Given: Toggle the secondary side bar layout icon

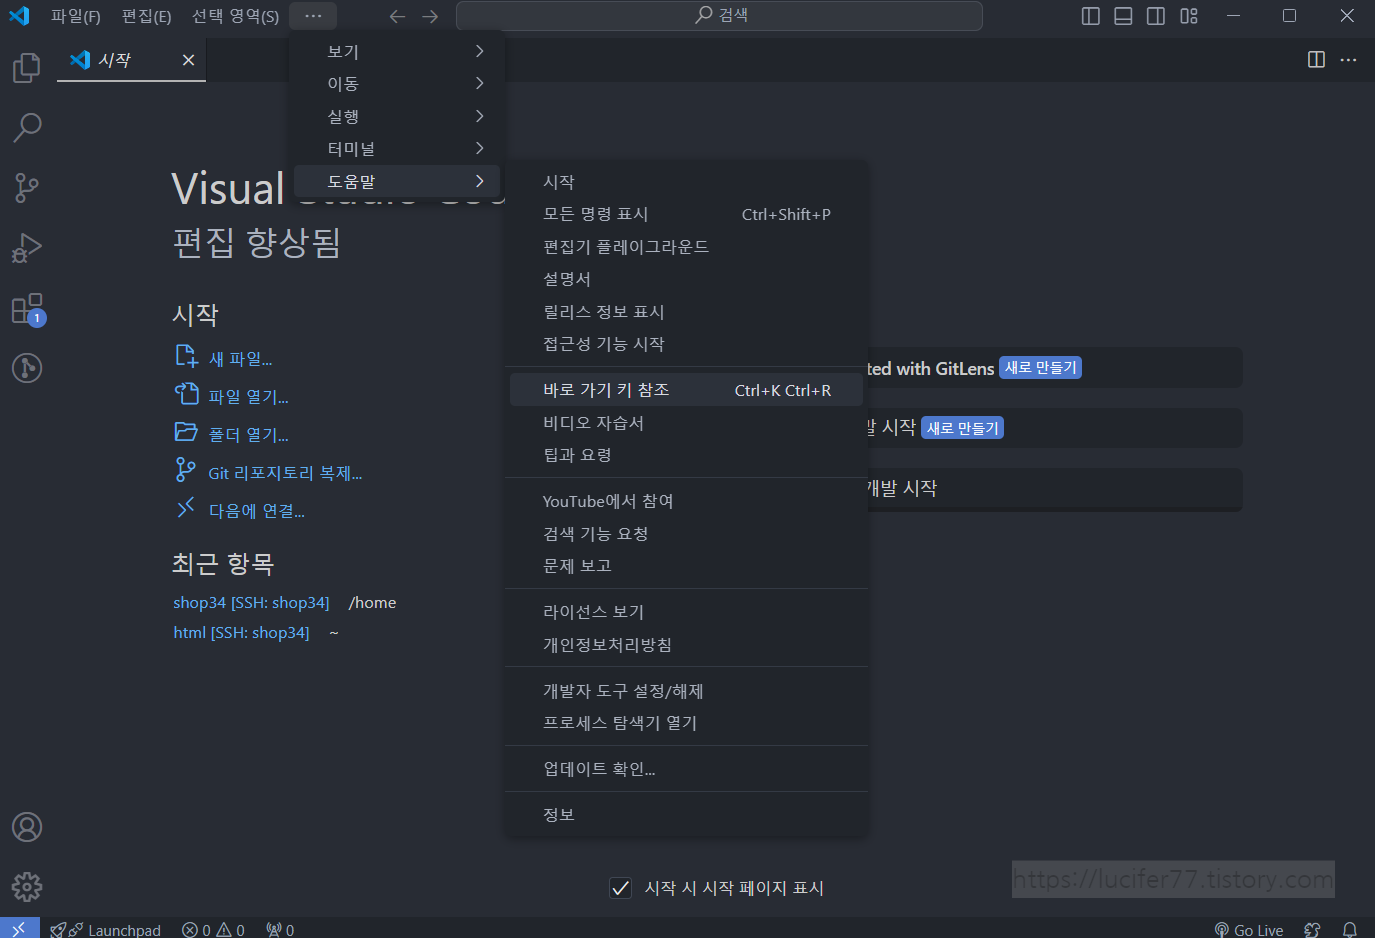Looking at the screenshot, I should tap(1156, 16).
